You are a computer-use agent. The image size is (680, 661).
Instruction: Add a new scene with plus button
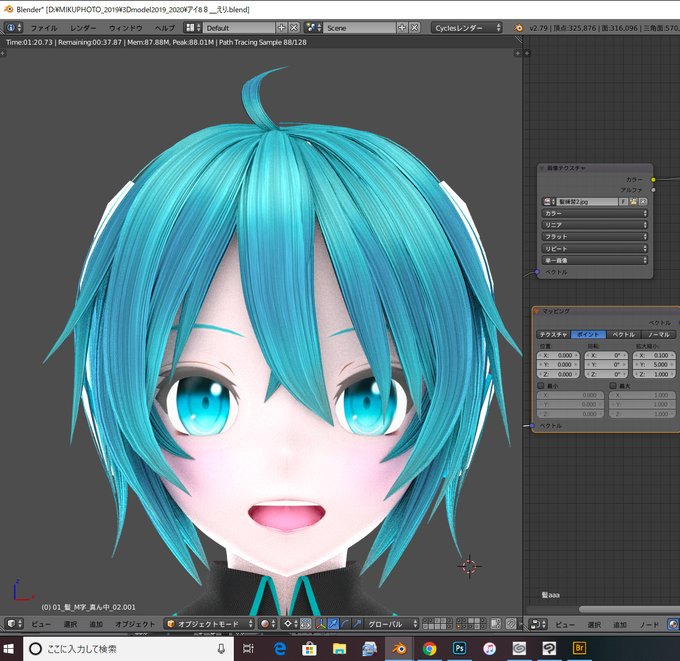click(x=402, y=28)
